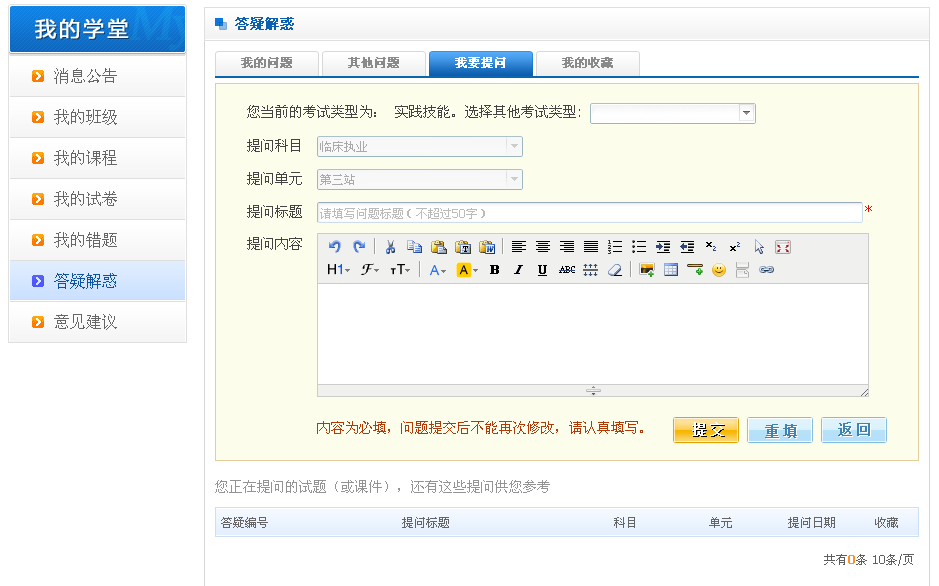
Task: Reset form with 重填 button
Action: coord(780,430)
